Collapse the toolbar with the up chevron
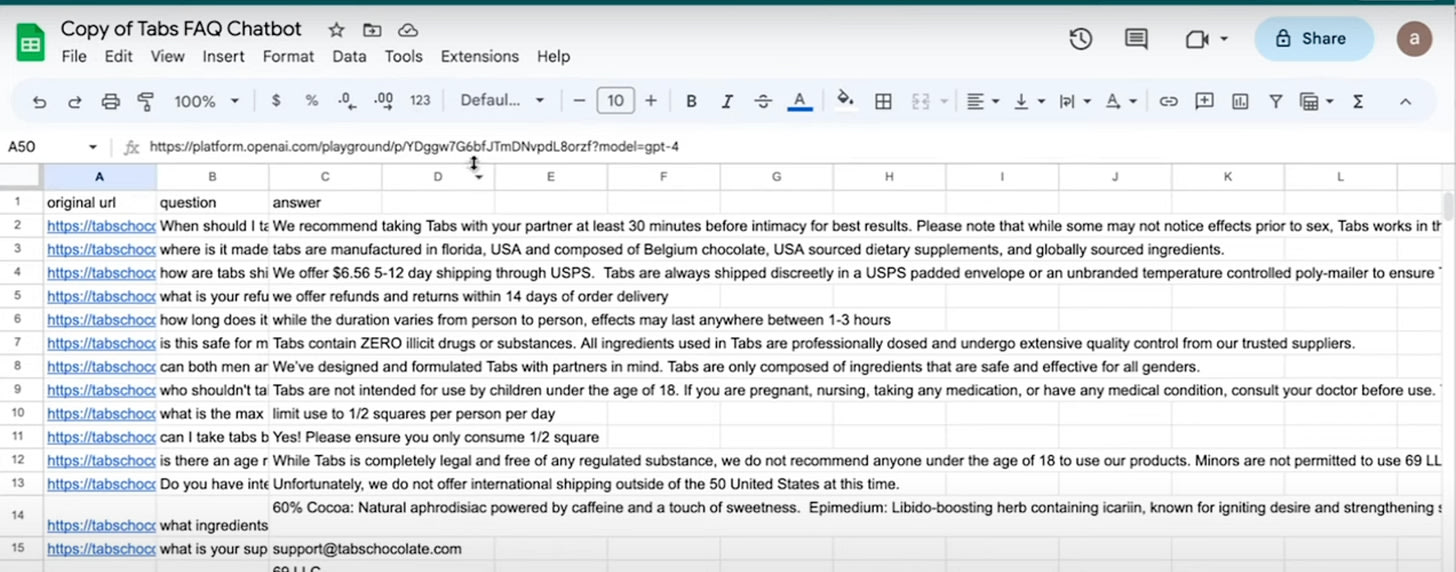Viewport: 1456px width, 572px height. coord(1405,101)
